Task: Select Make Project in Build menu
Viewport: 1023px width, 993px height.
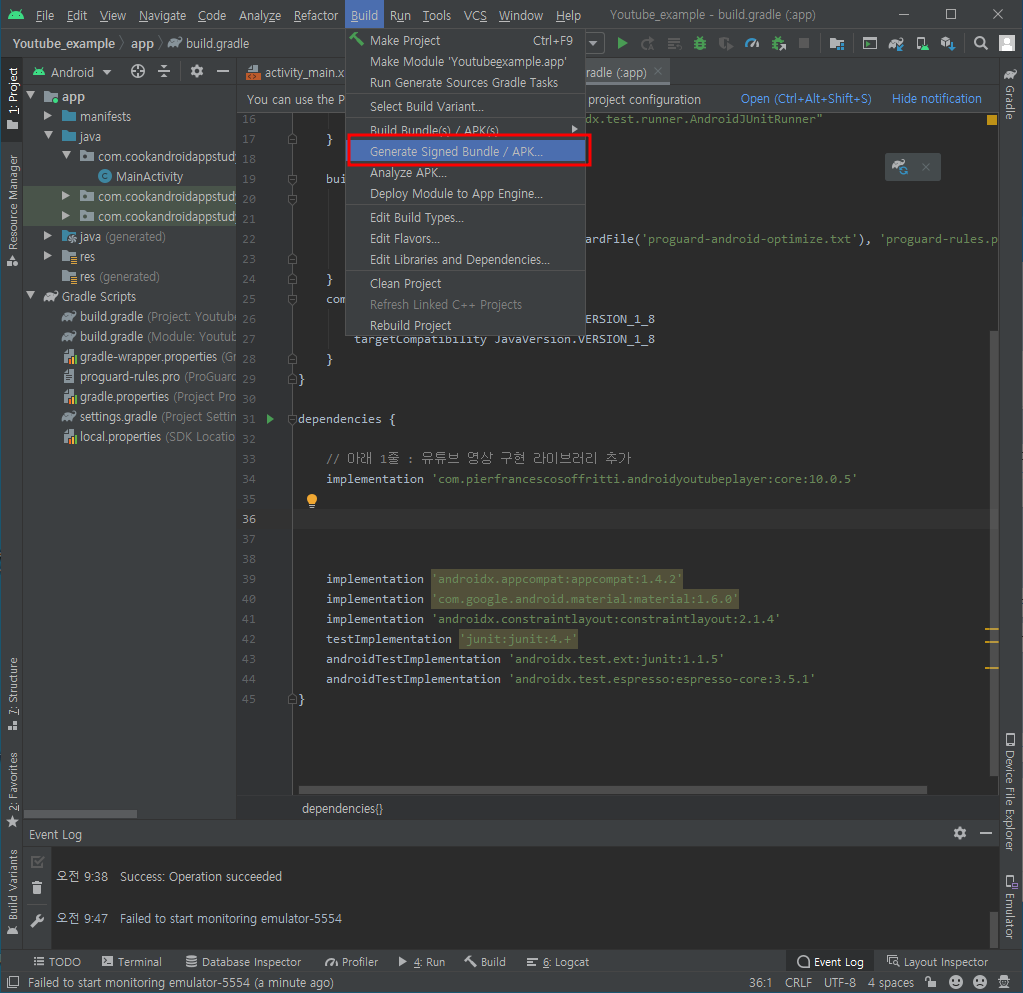Action: (466, 40)
